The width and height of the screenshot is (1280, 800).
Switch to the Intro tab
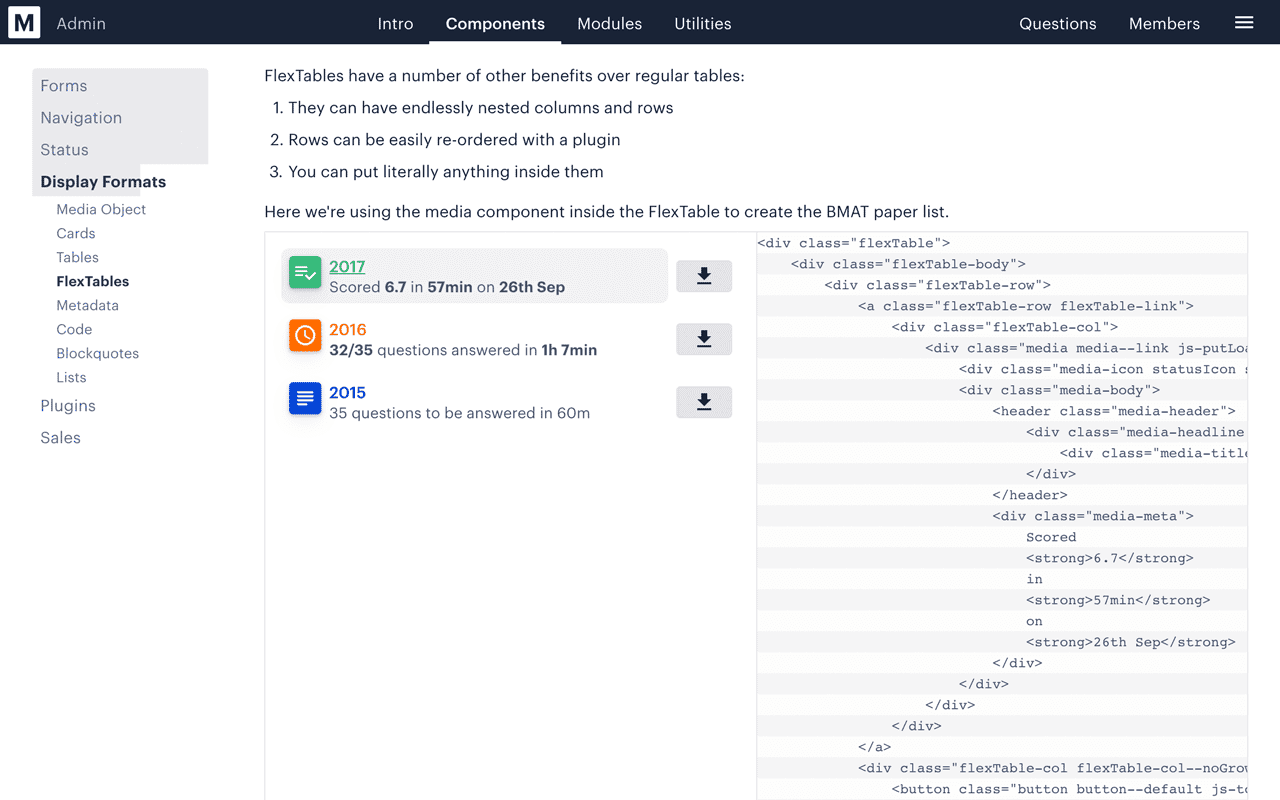coord(395,23)
